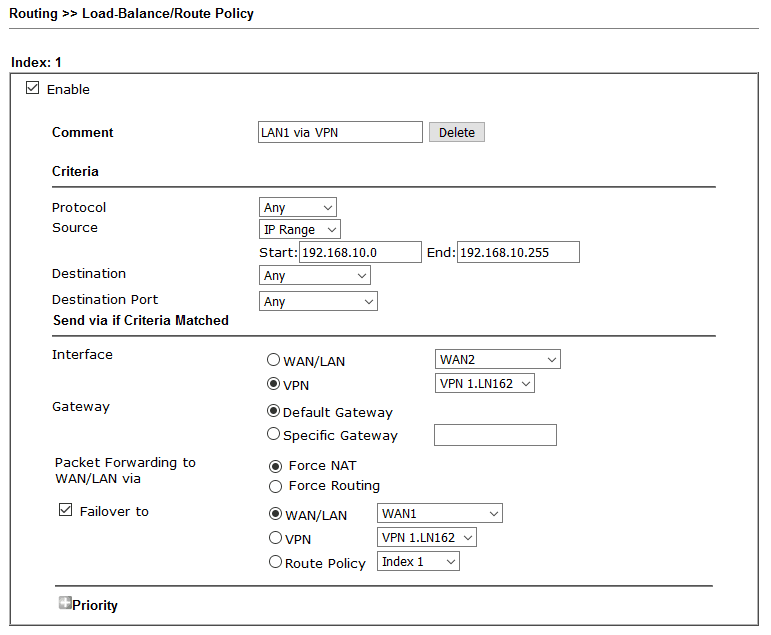This screenshot has height=635, width=771.
Task: Open the Destination dropdown
Action: [x=315, y=275]
